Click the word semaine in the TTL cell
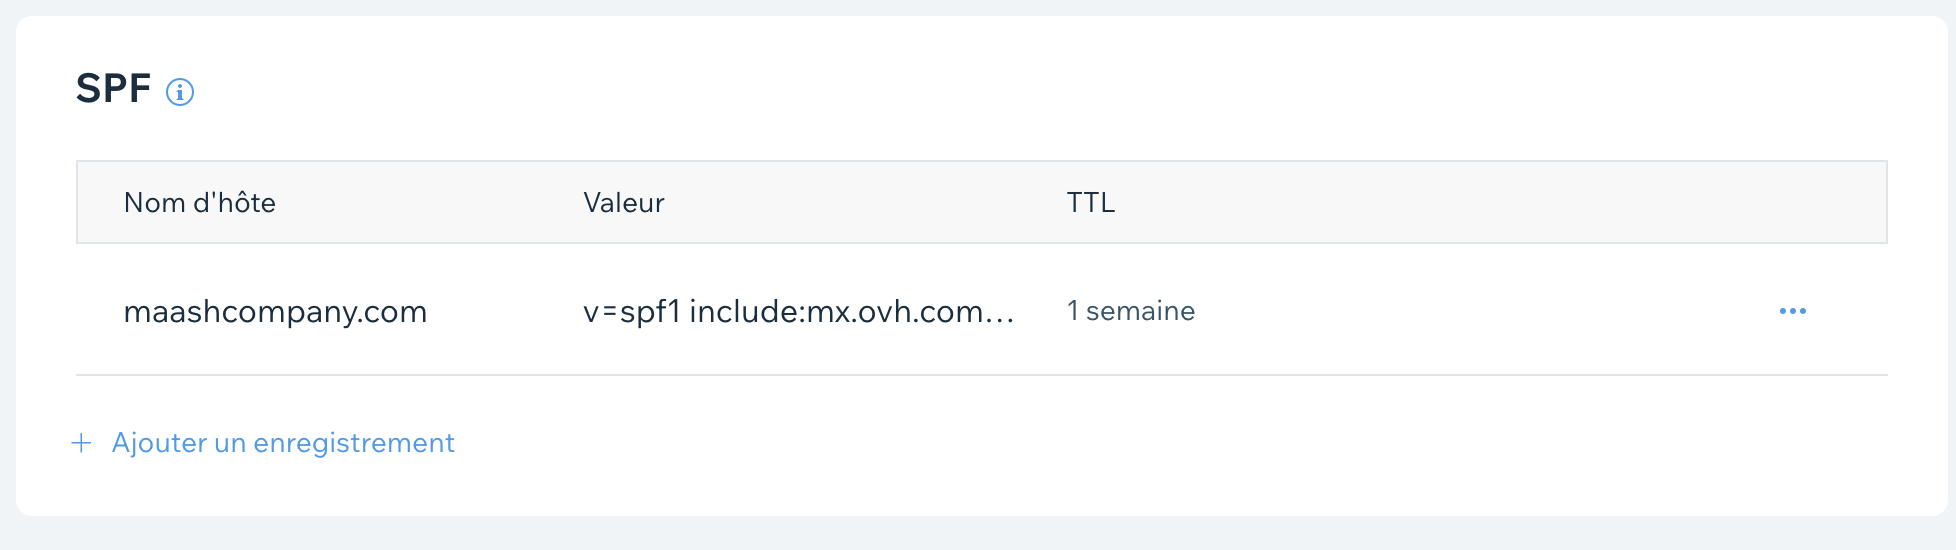The height and width of the screenshot is (550, 1956). (1140, 311)
